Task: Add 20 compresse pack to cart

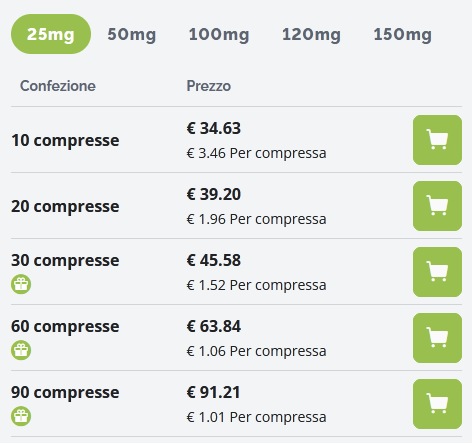Action: [x=437, y=206]
